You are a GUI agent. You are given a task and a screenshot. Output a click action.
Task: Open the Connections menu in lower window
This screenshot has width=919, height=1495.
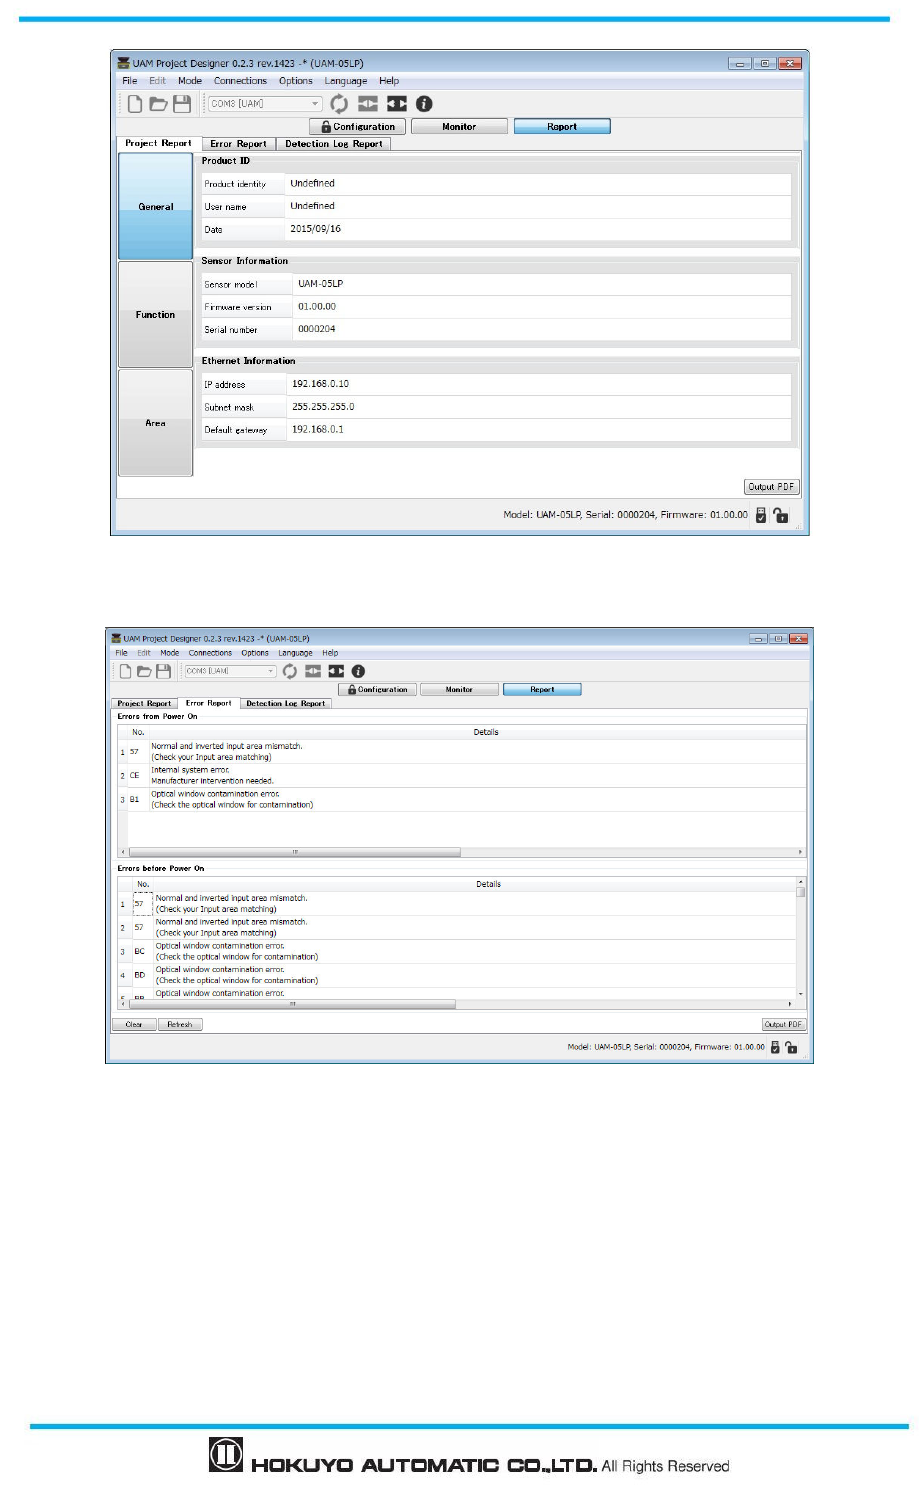210,653
